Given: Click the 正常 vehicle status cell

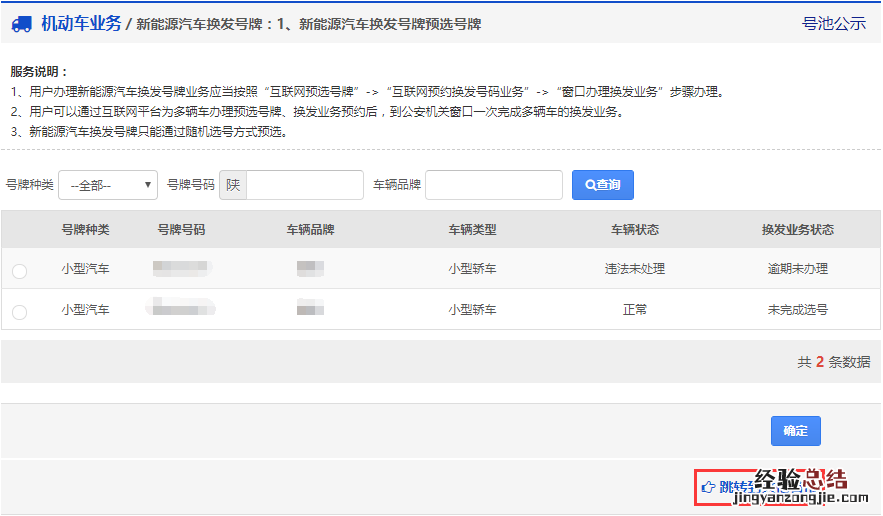Looking at the screenshot, I should [634, 310].
